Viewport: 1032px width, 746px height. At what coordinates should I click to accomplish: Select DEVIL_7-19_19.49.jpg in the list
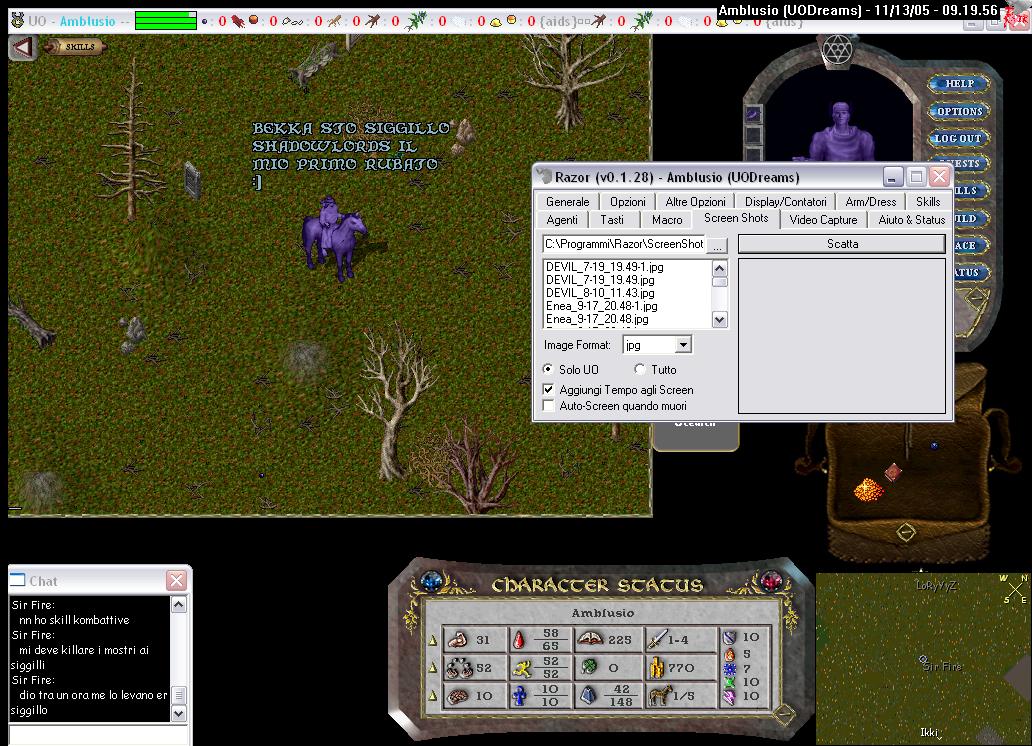[600, 280]
